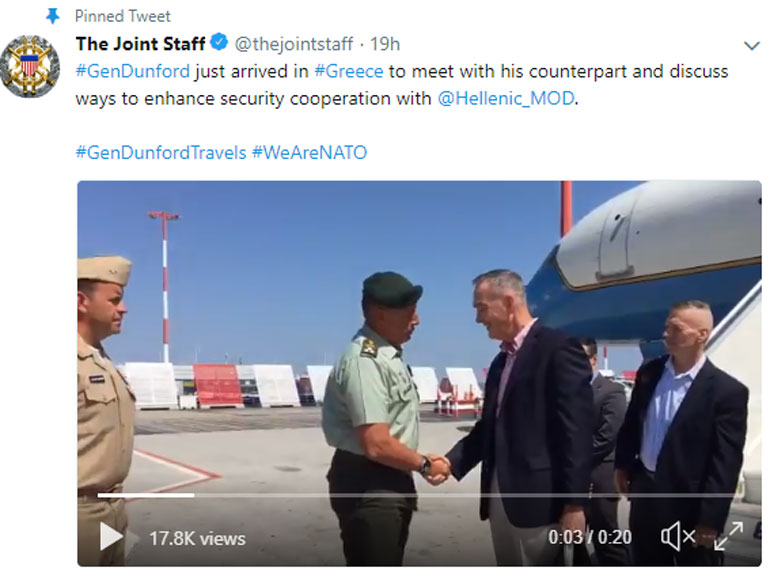Unmute the video sound

678,536
